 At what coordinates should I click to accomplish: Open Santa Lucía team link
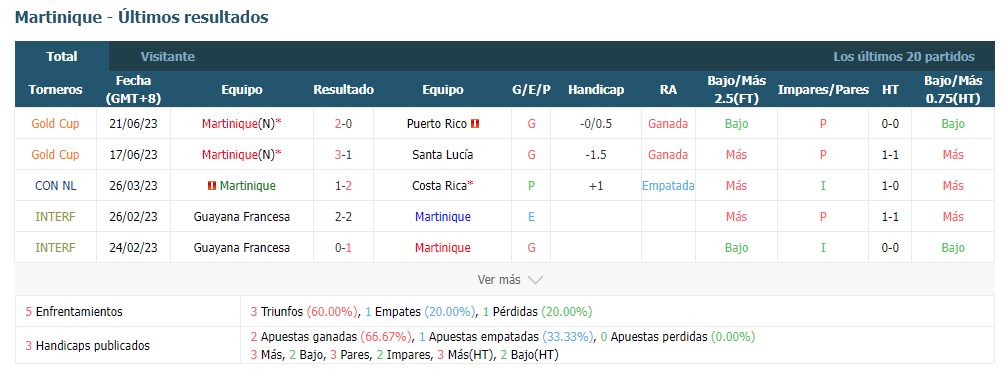(442, 155)
